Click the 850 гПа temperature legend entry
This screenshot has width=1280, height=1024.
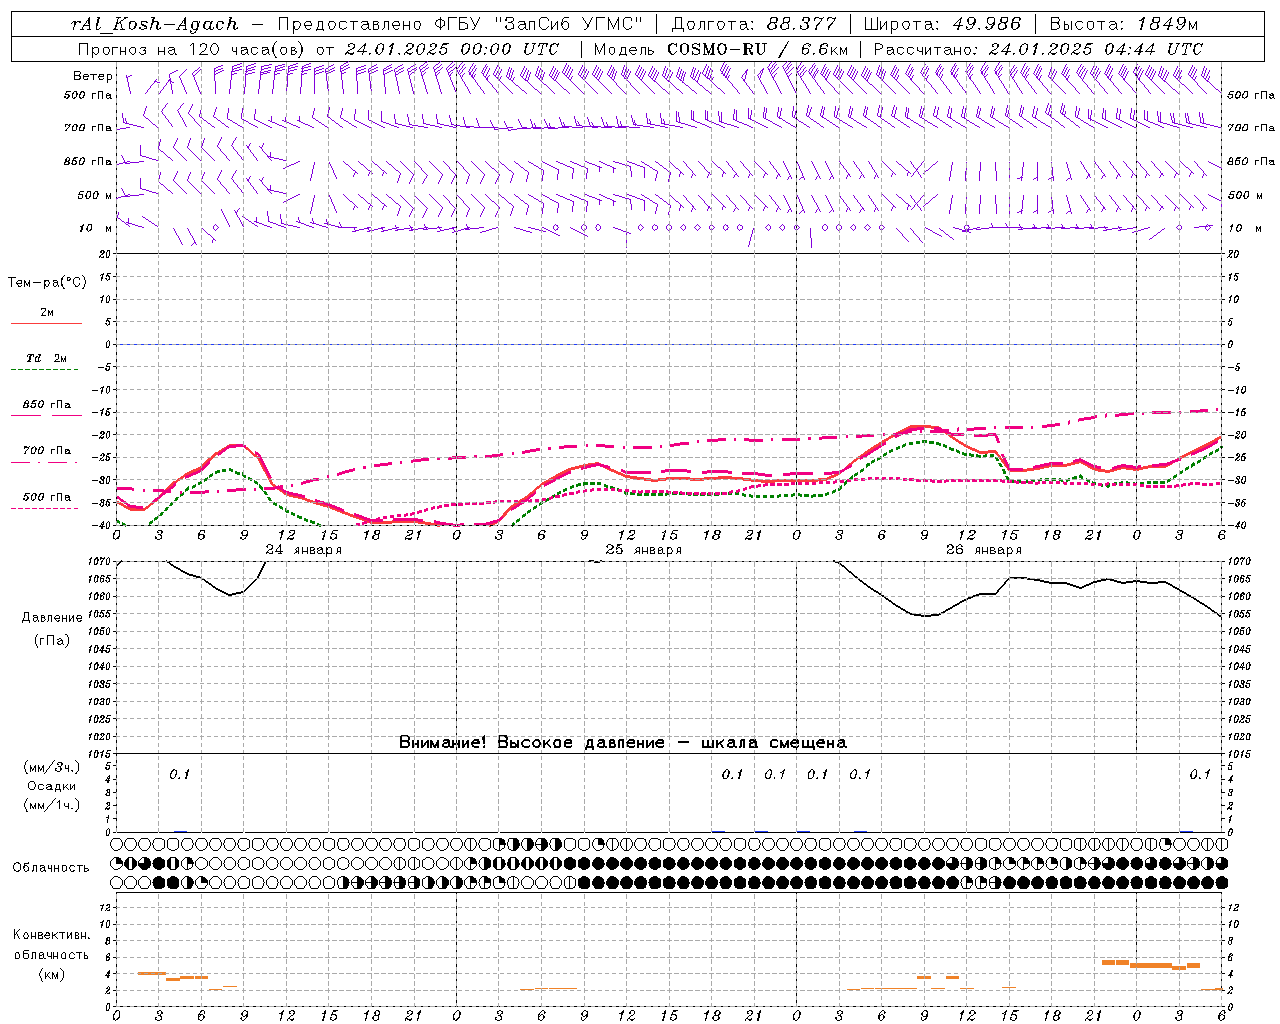tap(47, 405)
